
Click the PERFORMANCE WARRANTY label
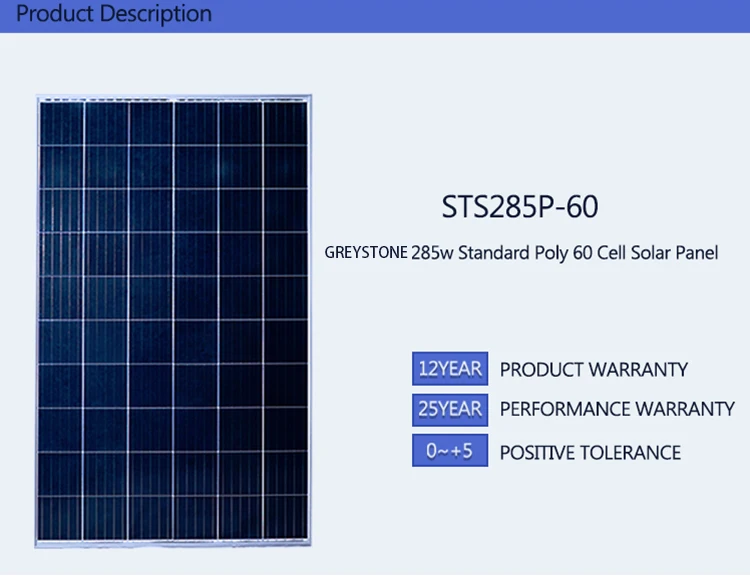pyautogui.click(x=617, y=409)
